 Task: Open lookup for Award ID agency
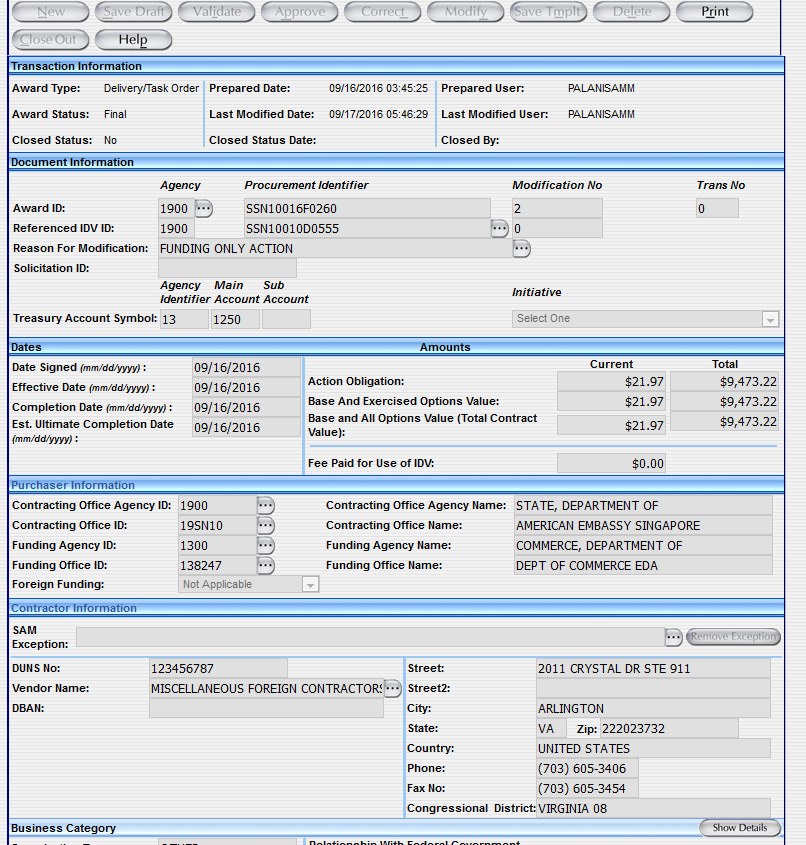[204, 209]
